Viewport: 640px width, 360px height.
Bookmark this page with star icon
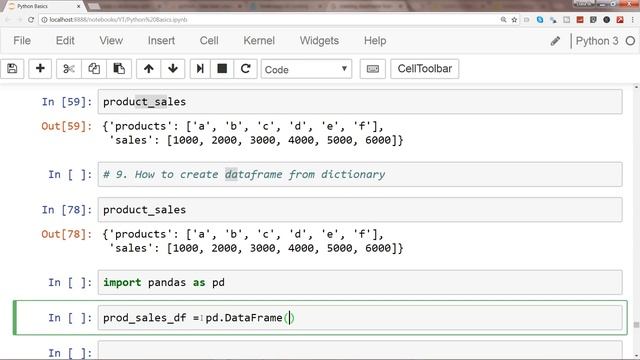514,20
